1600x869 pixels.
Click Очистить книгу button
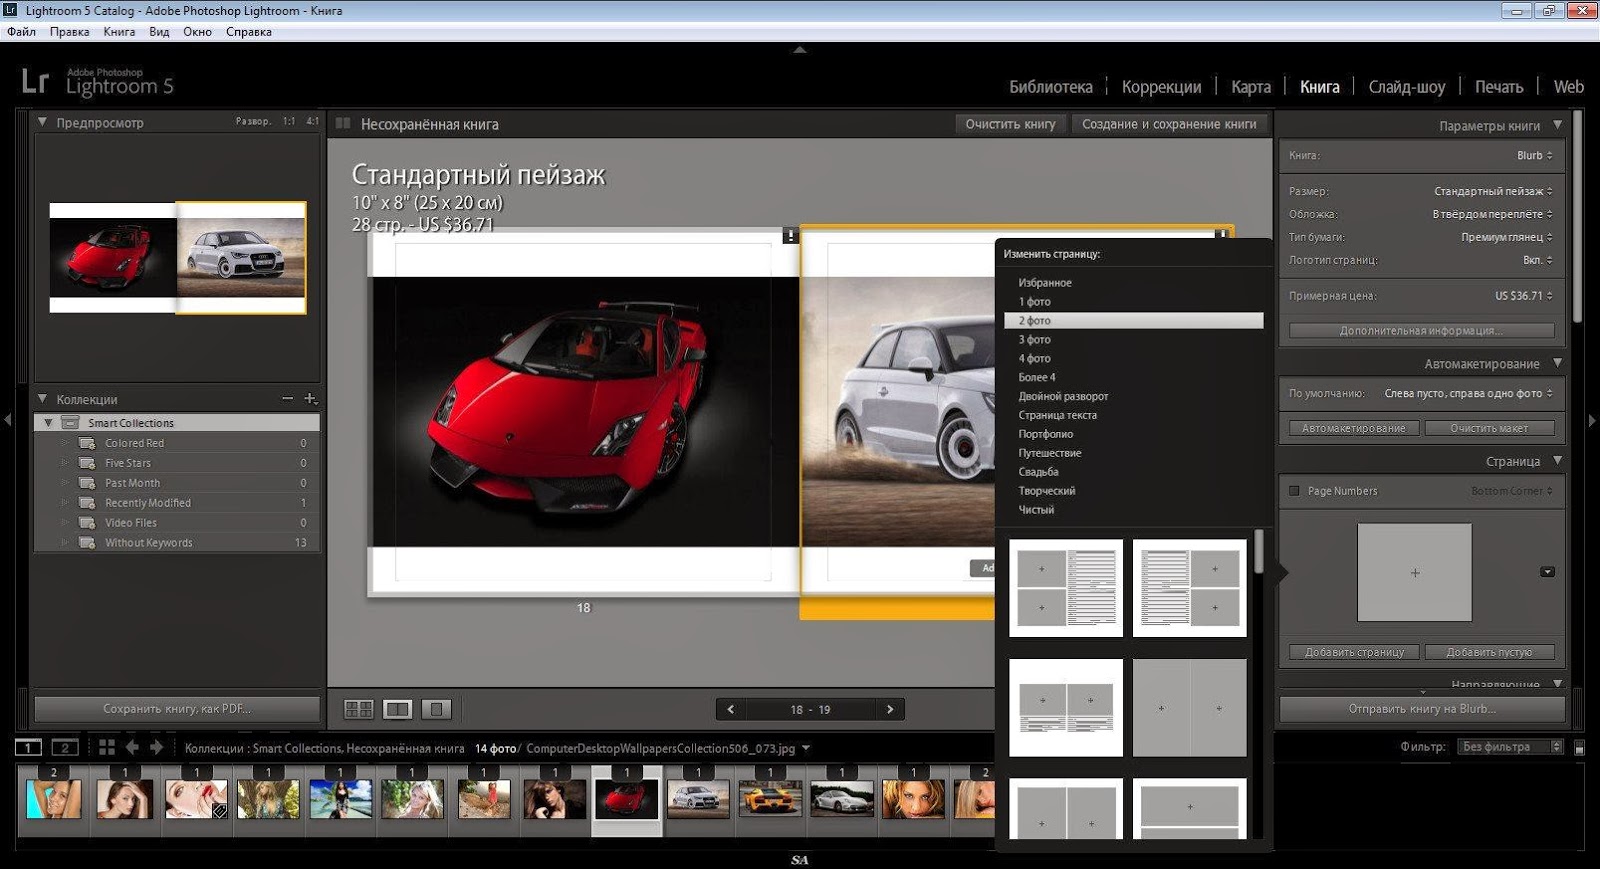[x=1010, y=124]
